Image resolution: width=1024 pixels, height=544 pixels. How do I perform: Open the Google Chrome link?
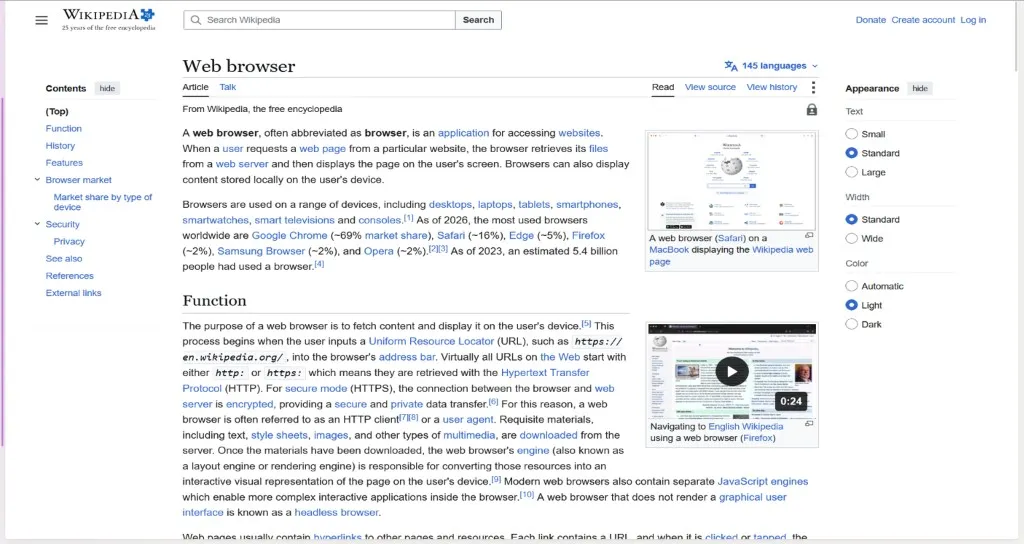tap(289, 235)
